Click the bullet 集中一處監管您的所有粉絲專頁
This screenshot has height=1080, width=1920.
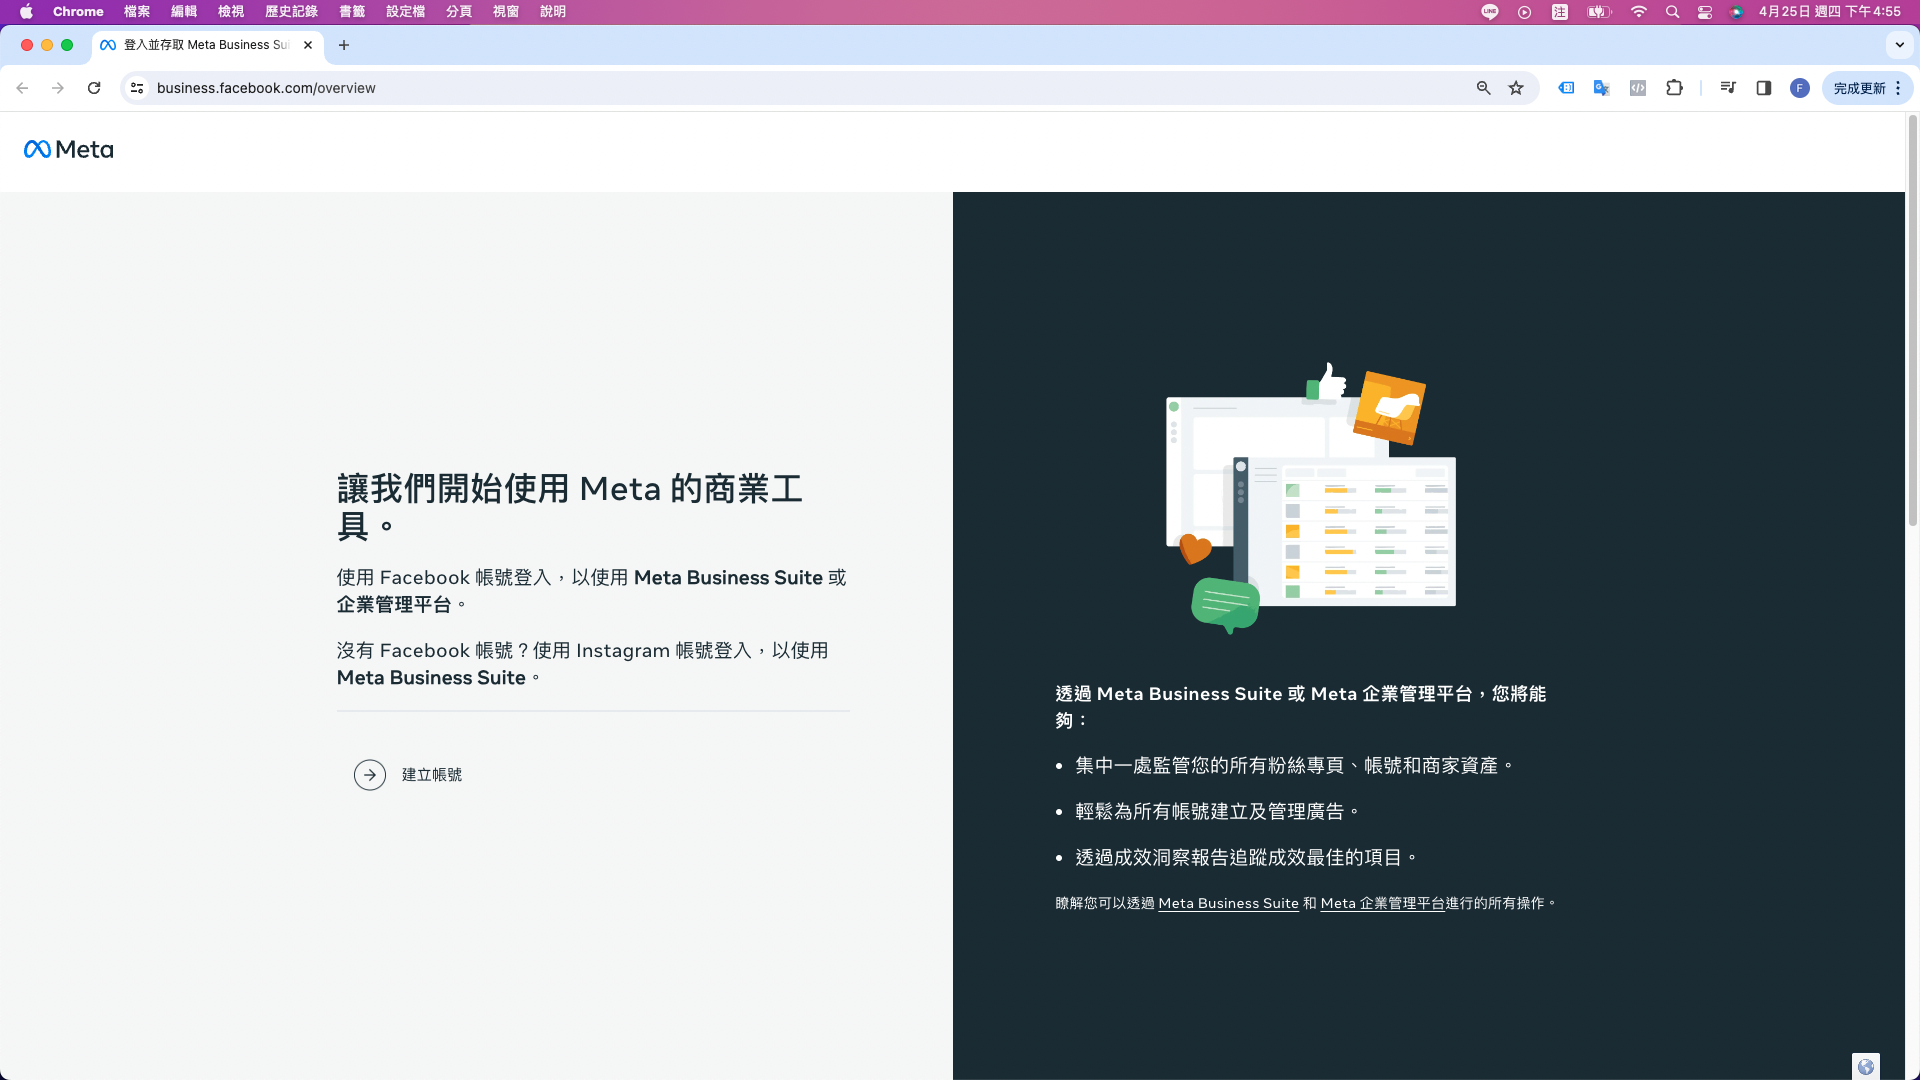pos(1294,766)
